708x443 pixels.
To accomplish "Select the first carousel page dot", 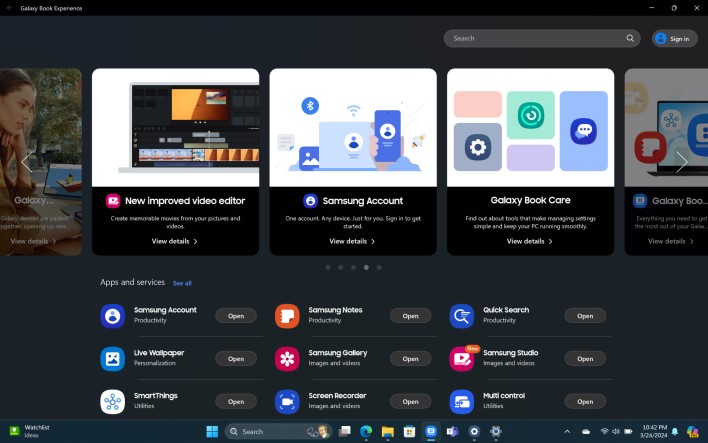I will tap(328, 268).
